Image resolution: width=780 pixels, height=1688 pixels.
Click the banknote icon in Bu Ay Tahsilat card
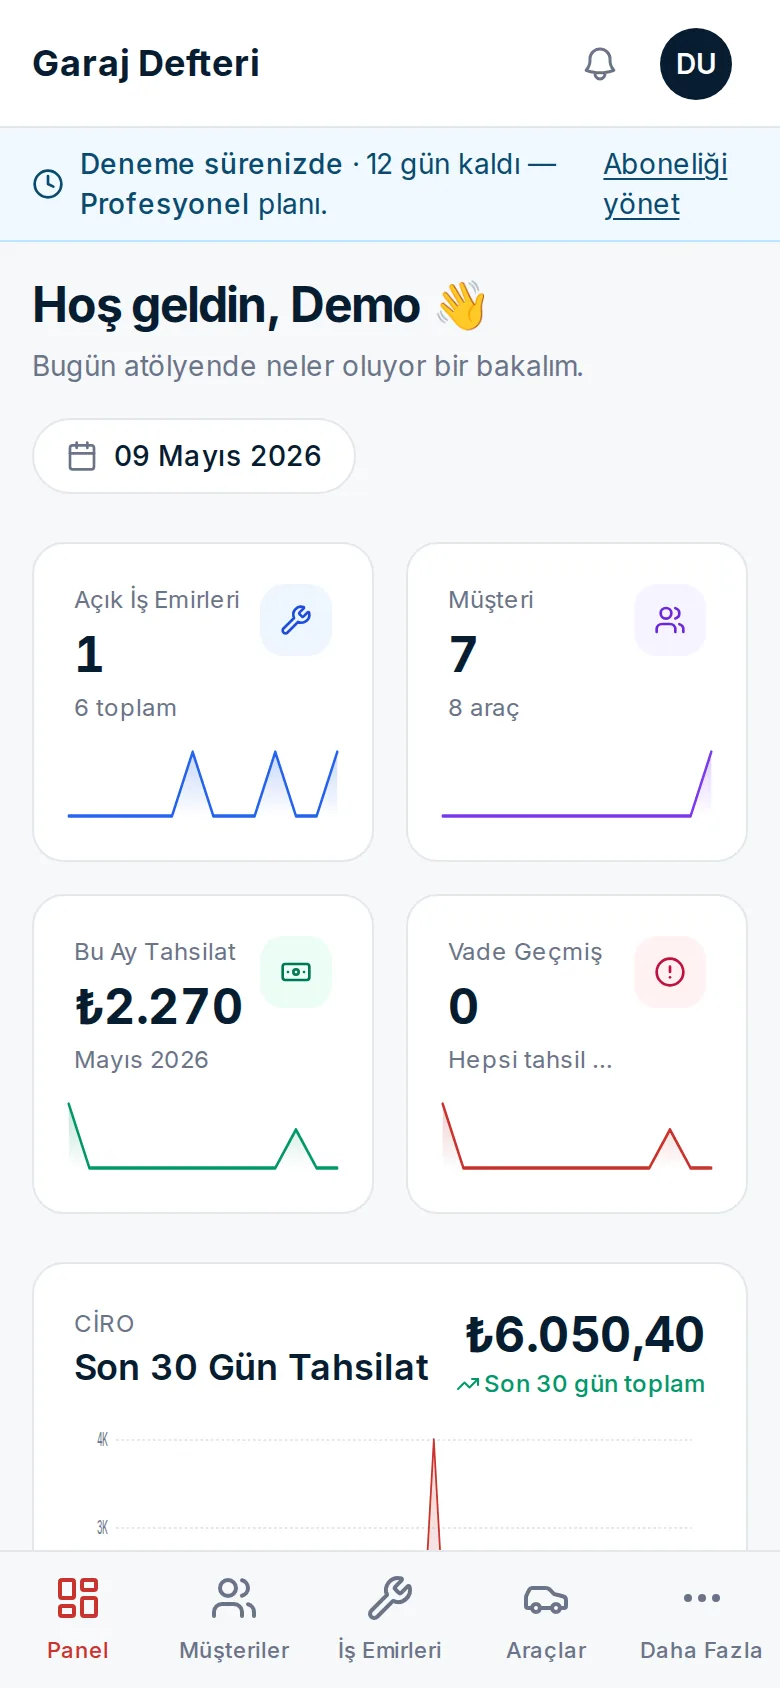296,972
